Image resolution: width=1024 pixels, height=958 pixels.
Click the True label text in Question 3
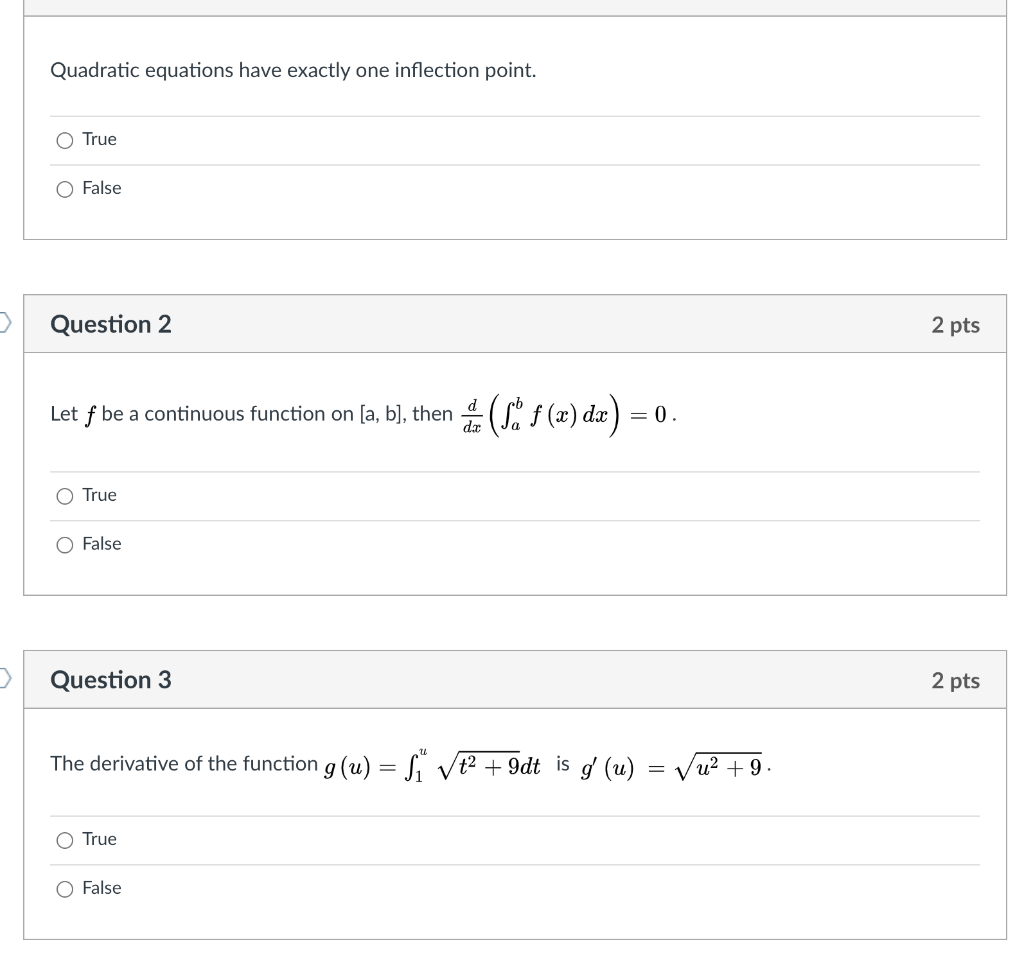tap(100, 840)
